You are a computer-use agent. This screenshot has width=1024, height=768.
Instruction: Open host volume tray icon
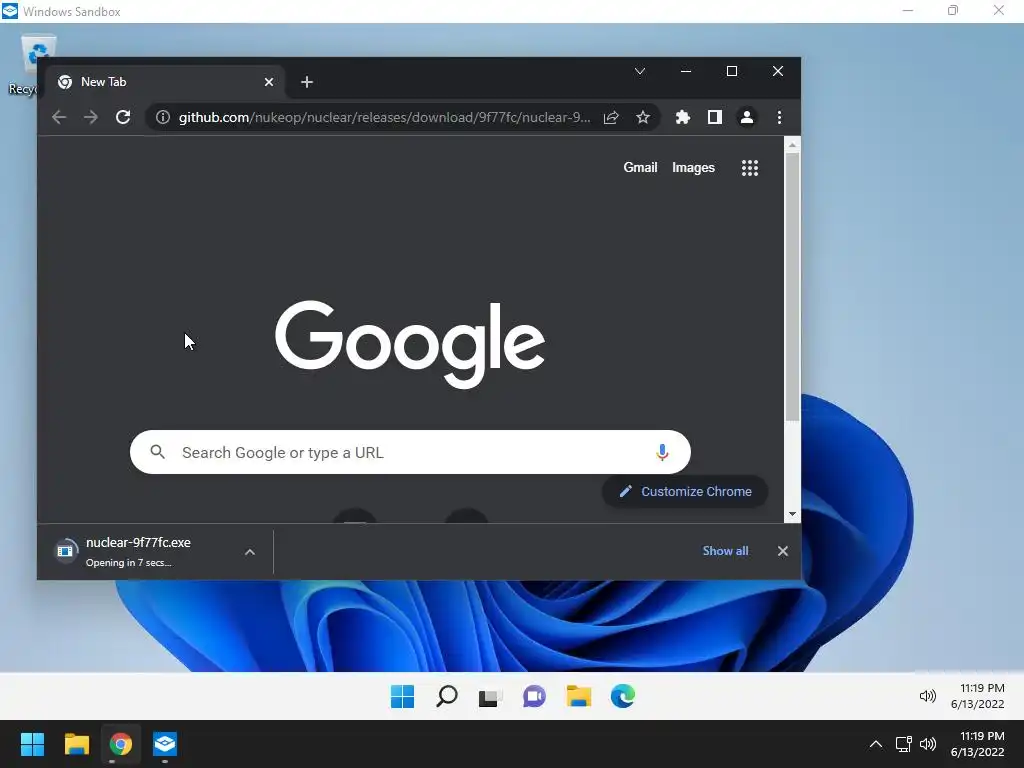tap(927, 744)
